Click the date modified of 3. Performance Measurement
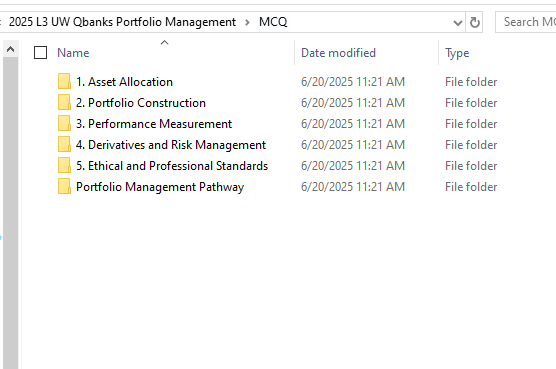This screenshot has height=369, width=556. click(353, 124)
